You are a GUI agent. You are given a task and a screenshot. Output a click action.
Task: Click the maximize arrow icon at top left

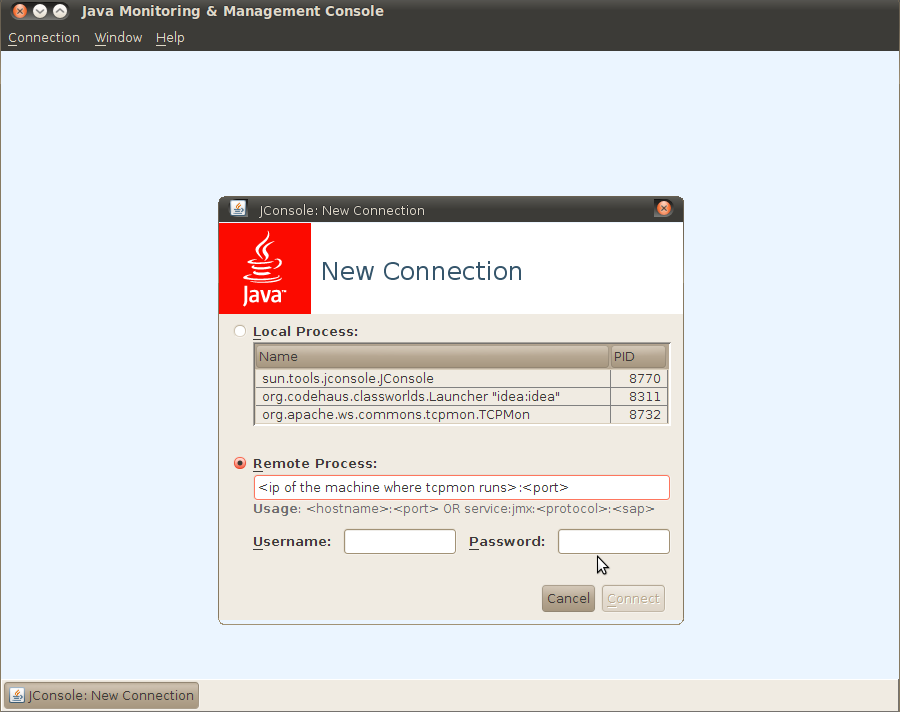[60, 11]
